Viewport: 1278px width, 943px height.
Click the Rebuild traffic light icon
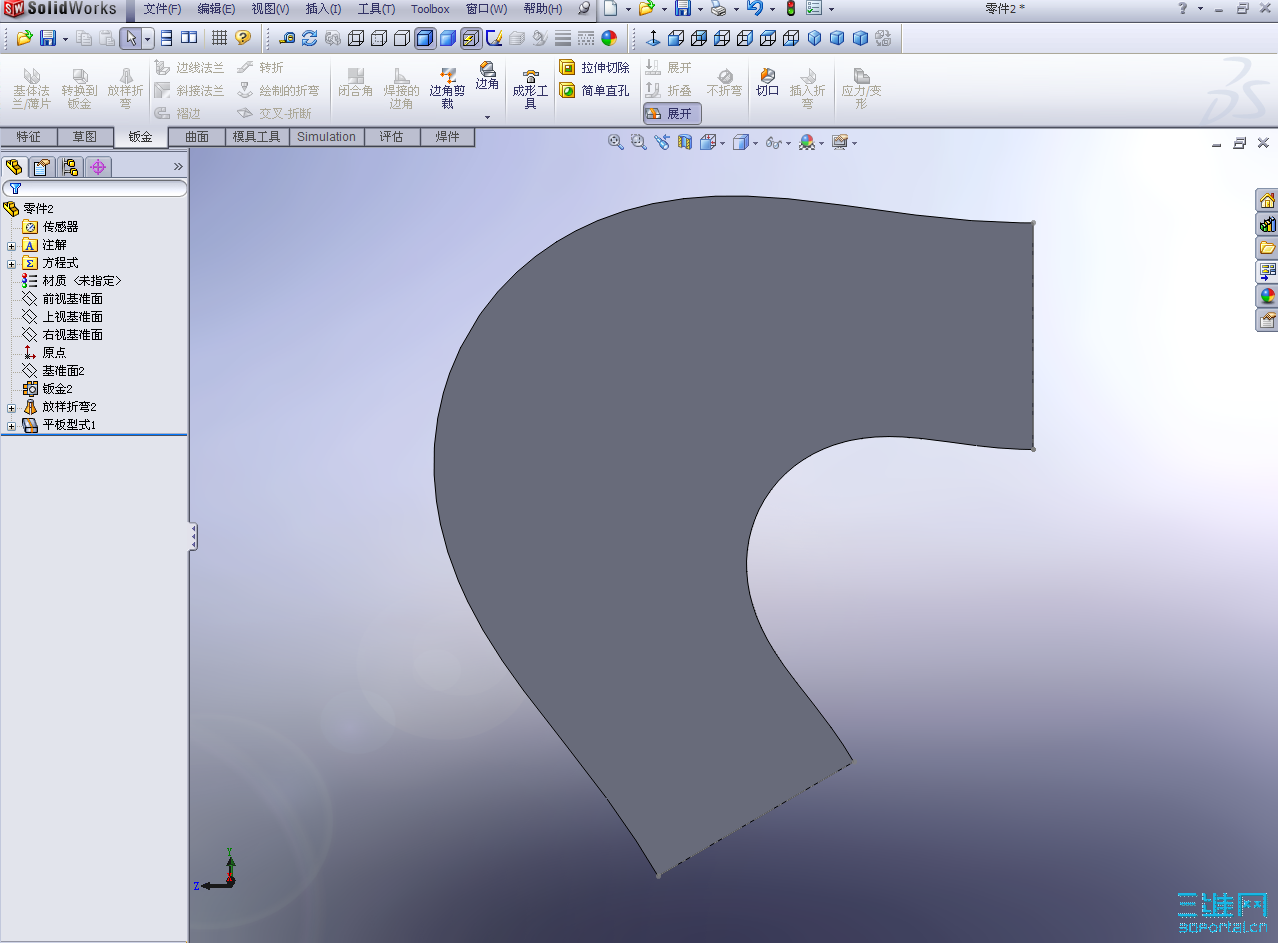click(x=790, y=8)
